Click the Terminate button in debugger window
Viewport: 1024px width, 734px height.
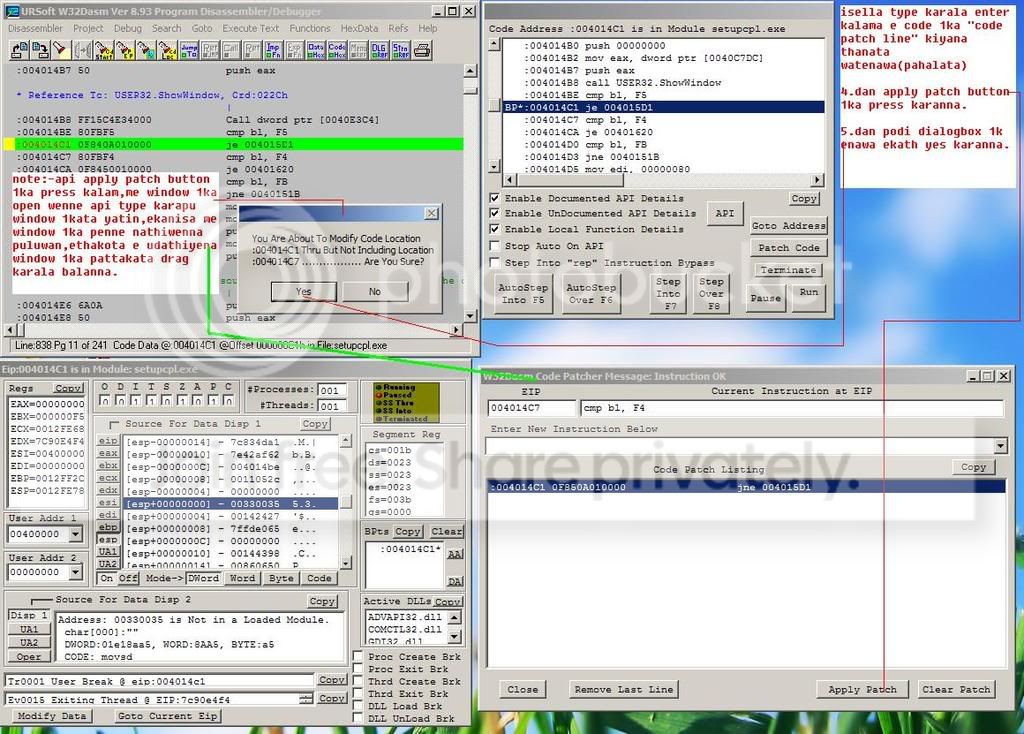[x=788, y=270]
